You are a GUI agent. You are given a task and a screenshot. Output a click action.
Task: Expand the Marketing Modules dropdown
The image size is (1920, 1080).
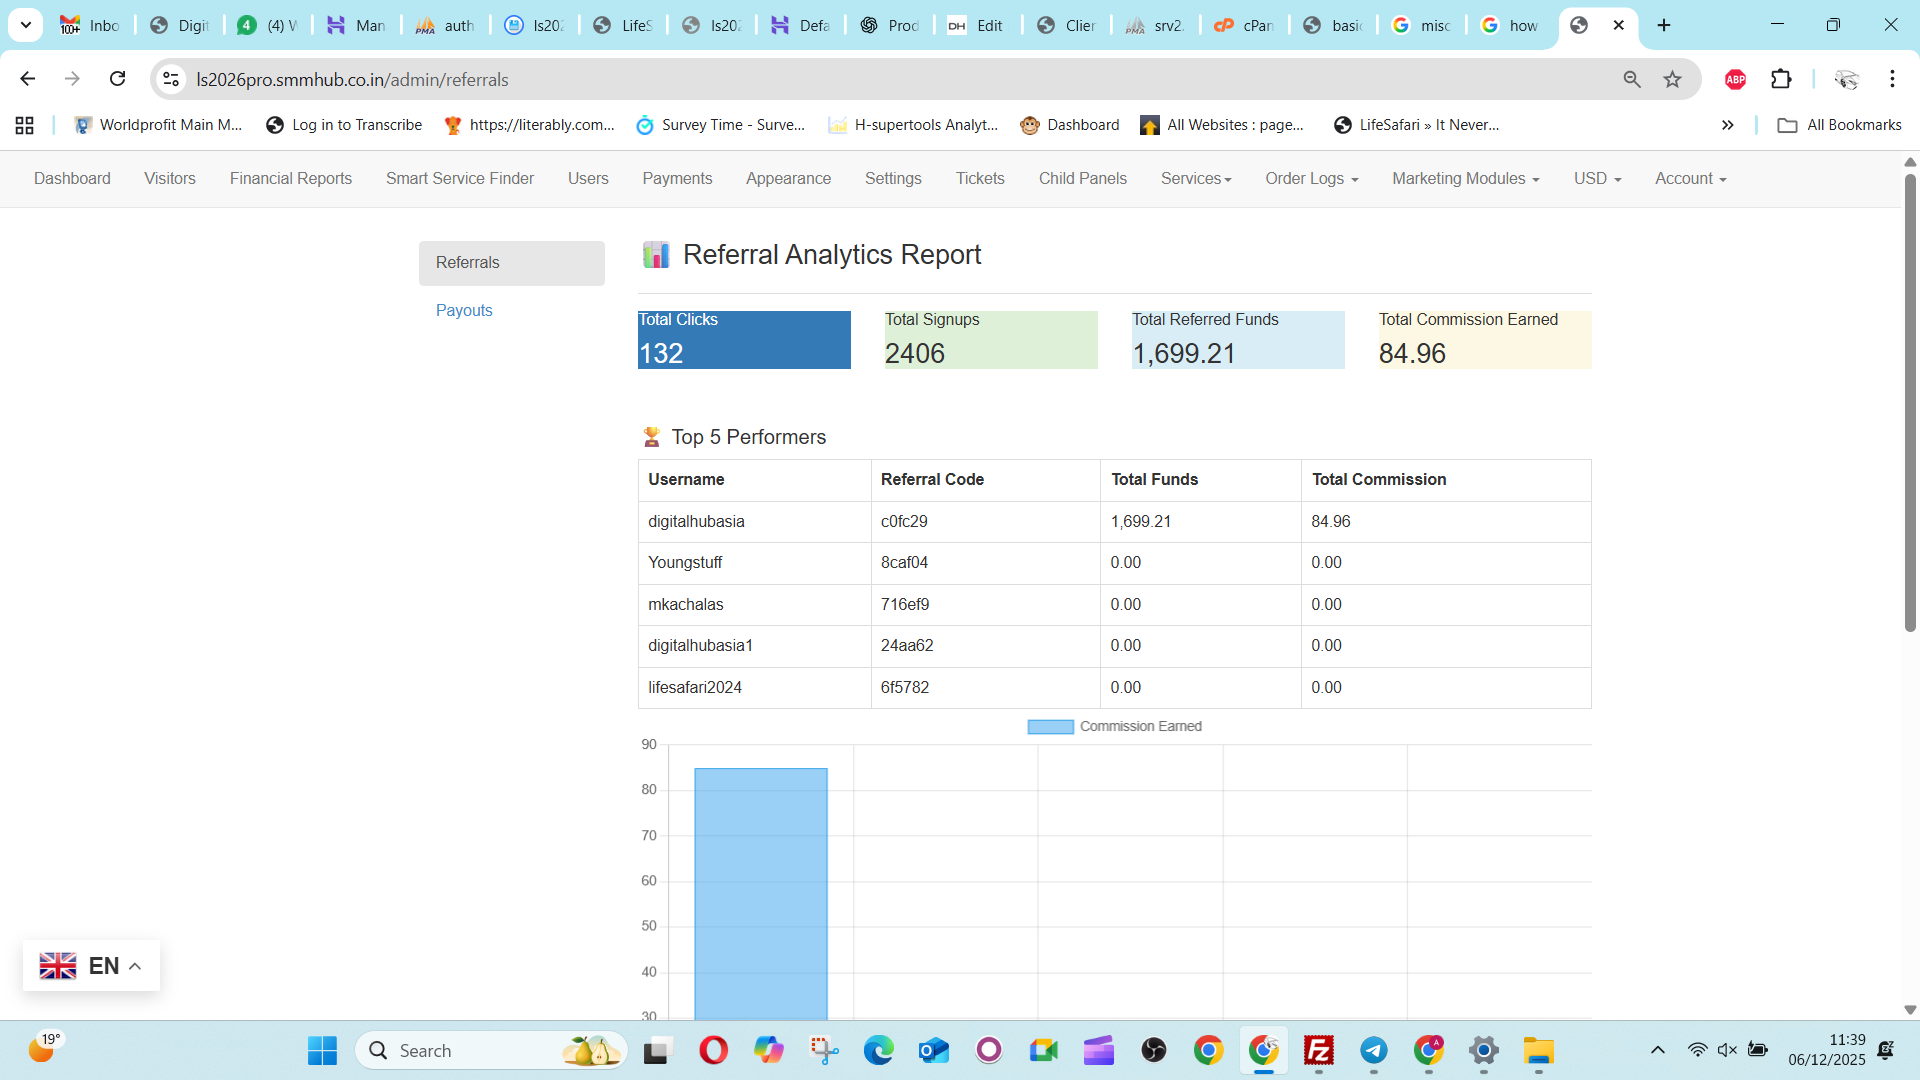(x=1465, y=179)
